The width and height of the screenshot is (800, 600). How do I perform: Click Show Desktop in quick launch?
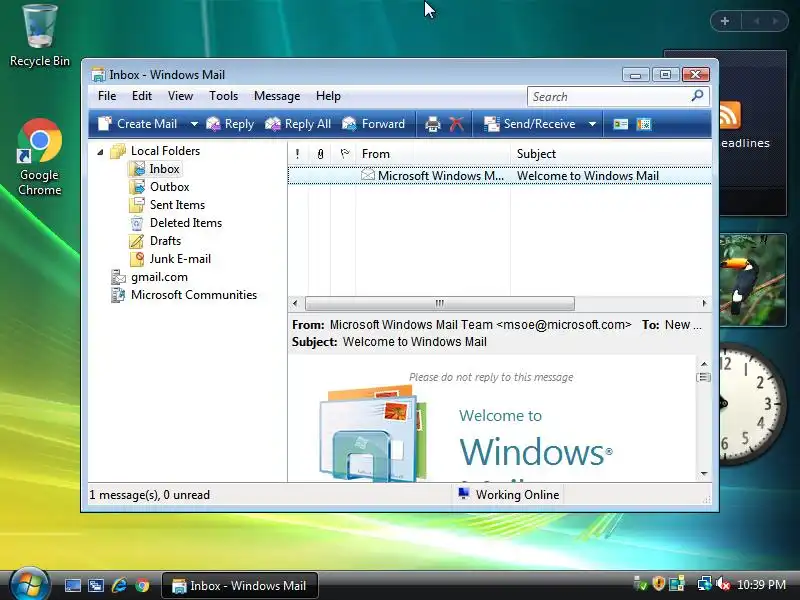(72, 585)
